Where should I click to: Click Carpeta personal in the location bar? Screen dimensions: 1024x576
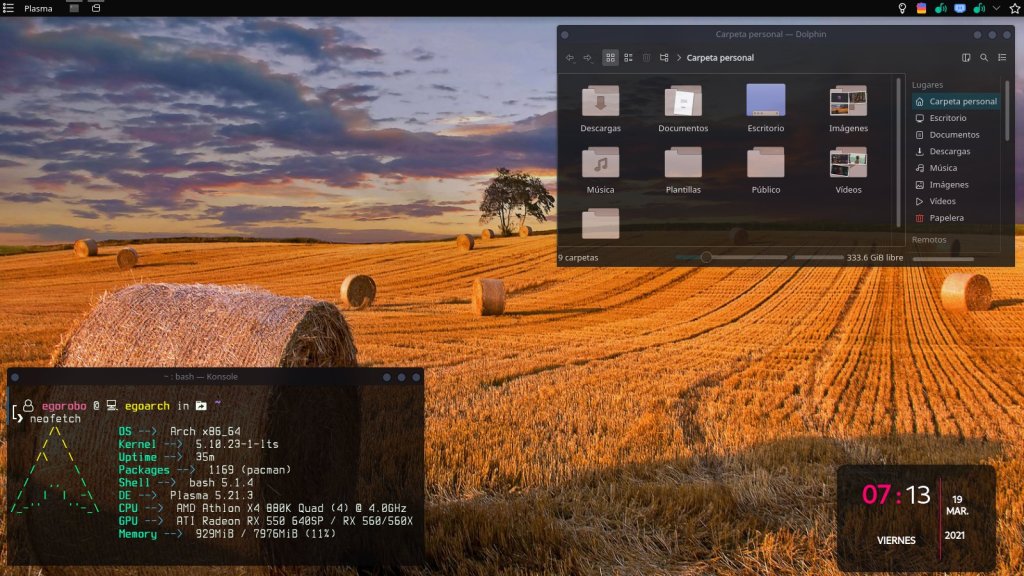tap(720, 58)
